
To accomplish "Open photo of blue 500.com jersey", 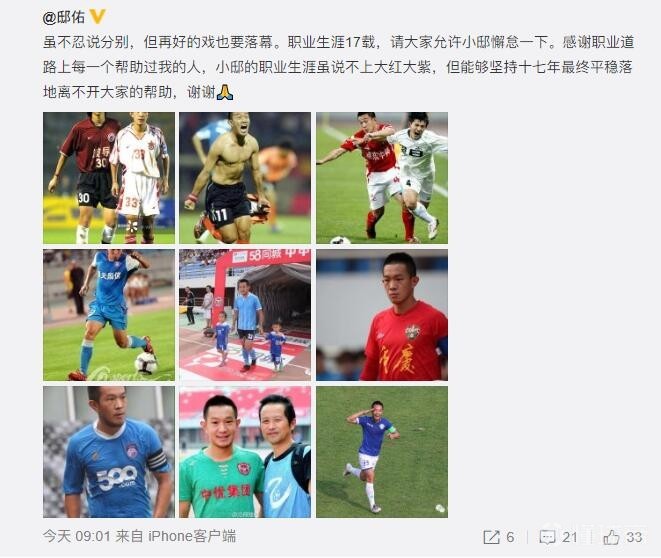I will [109, 452].
